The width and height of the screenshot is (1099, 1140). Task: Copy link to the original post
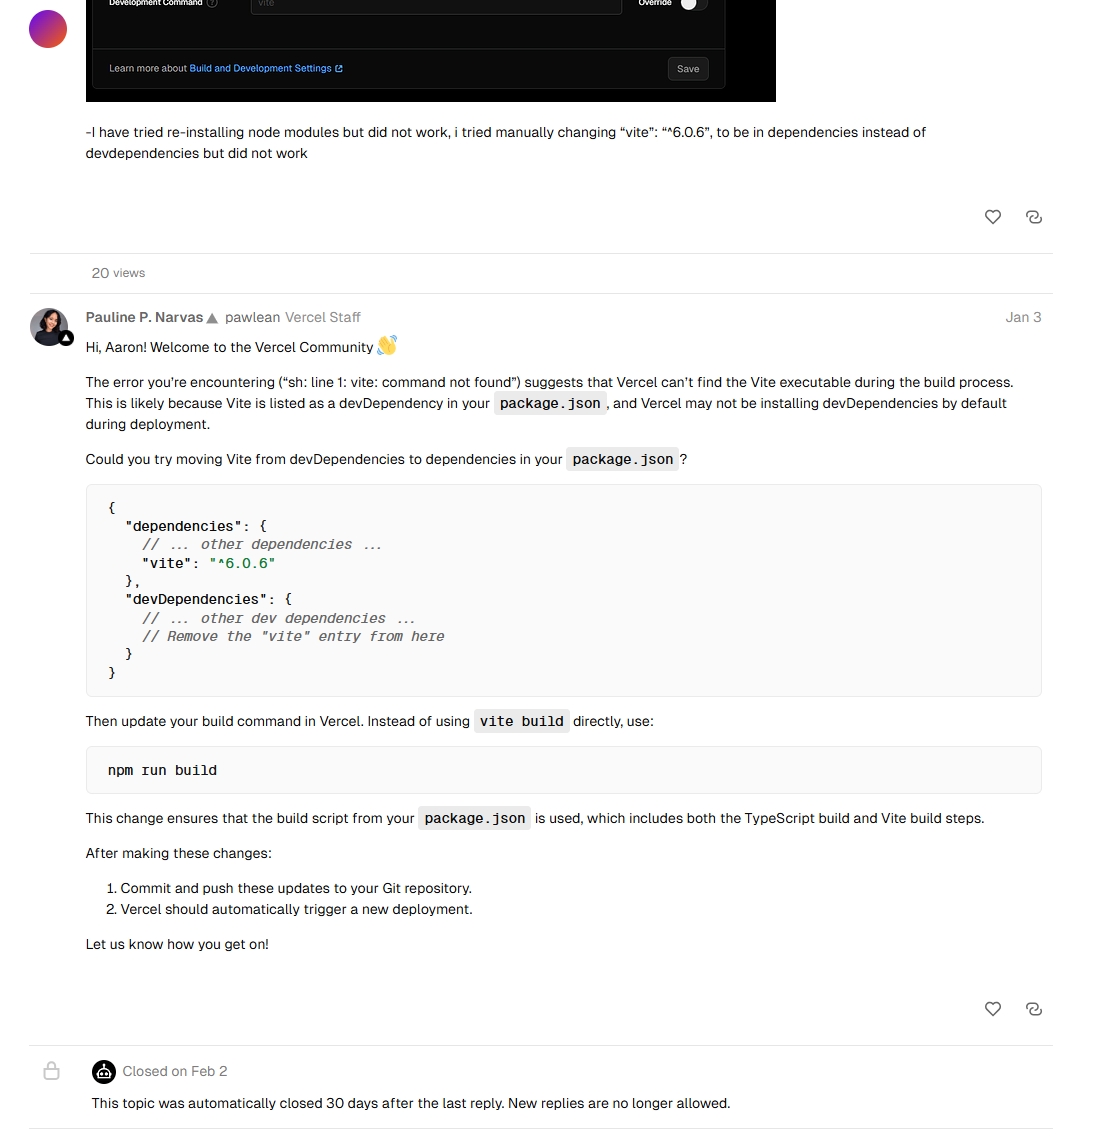pos(1033,217)
